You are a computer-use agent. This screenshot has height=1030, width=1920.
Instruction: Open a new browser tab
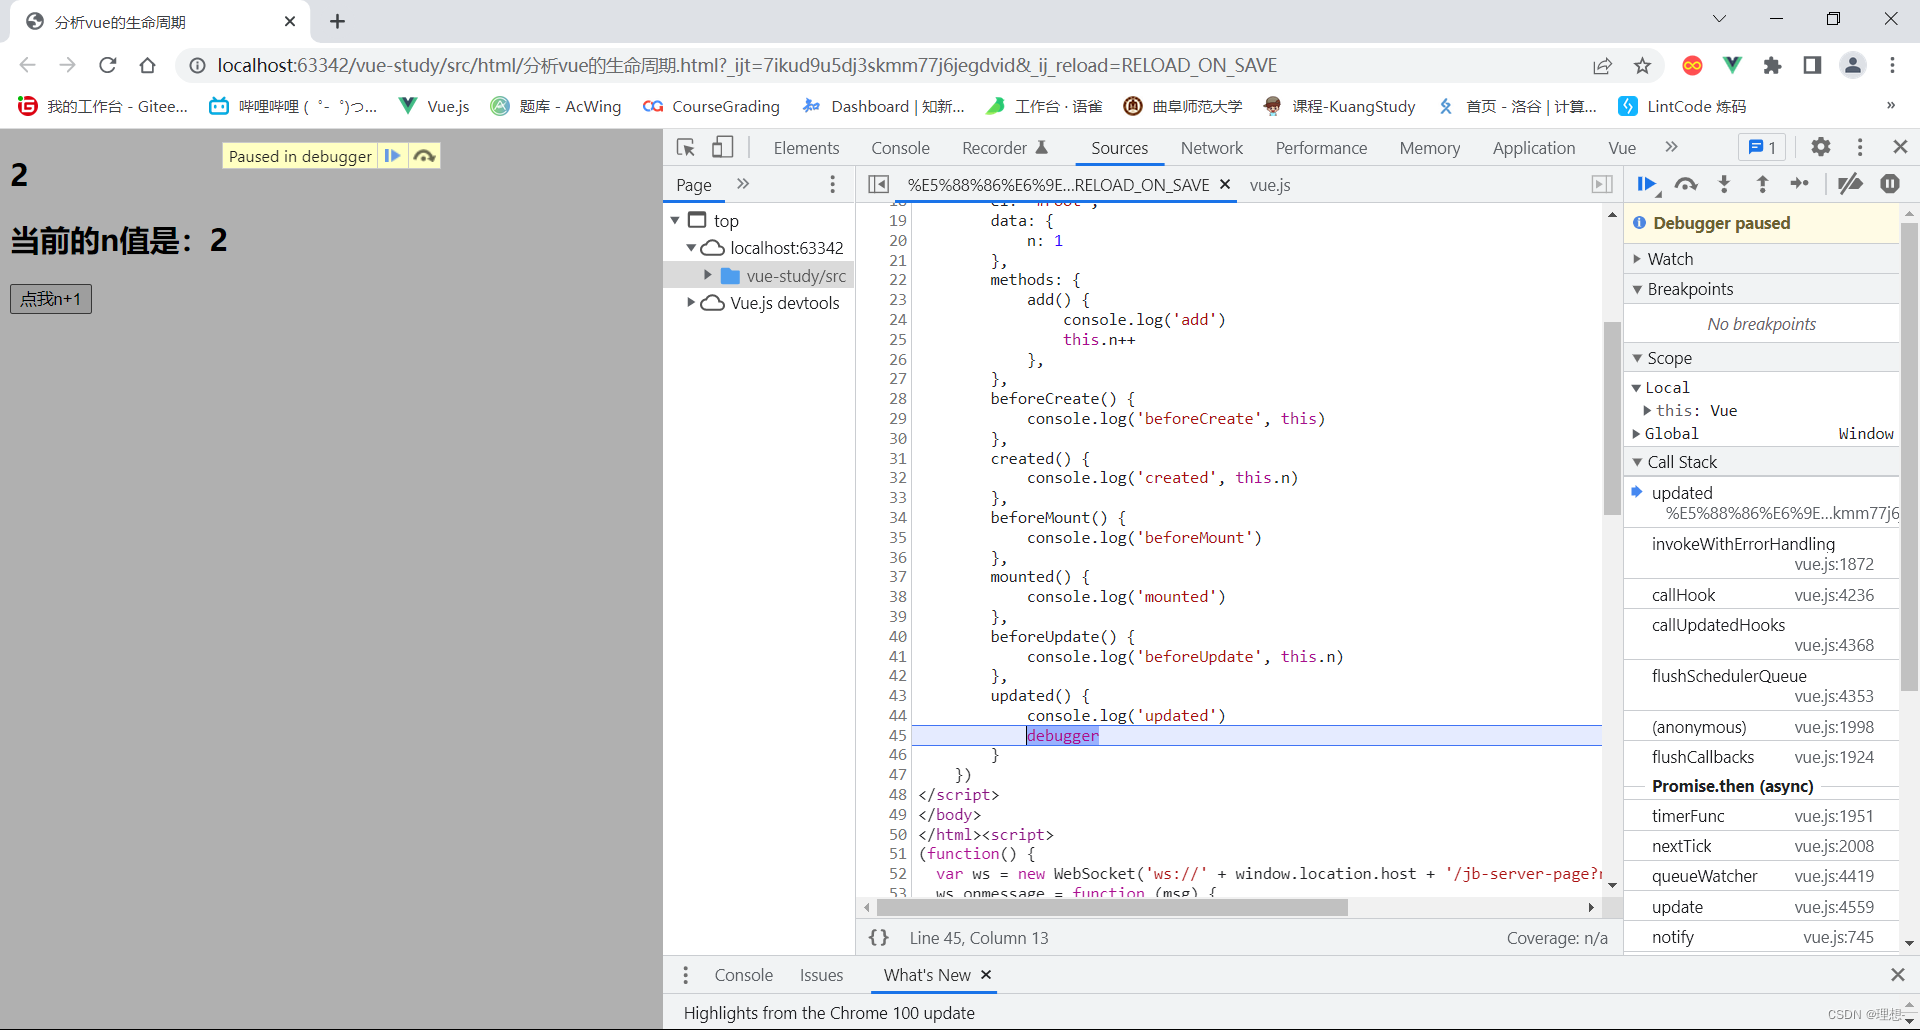(x=337, y=21)
